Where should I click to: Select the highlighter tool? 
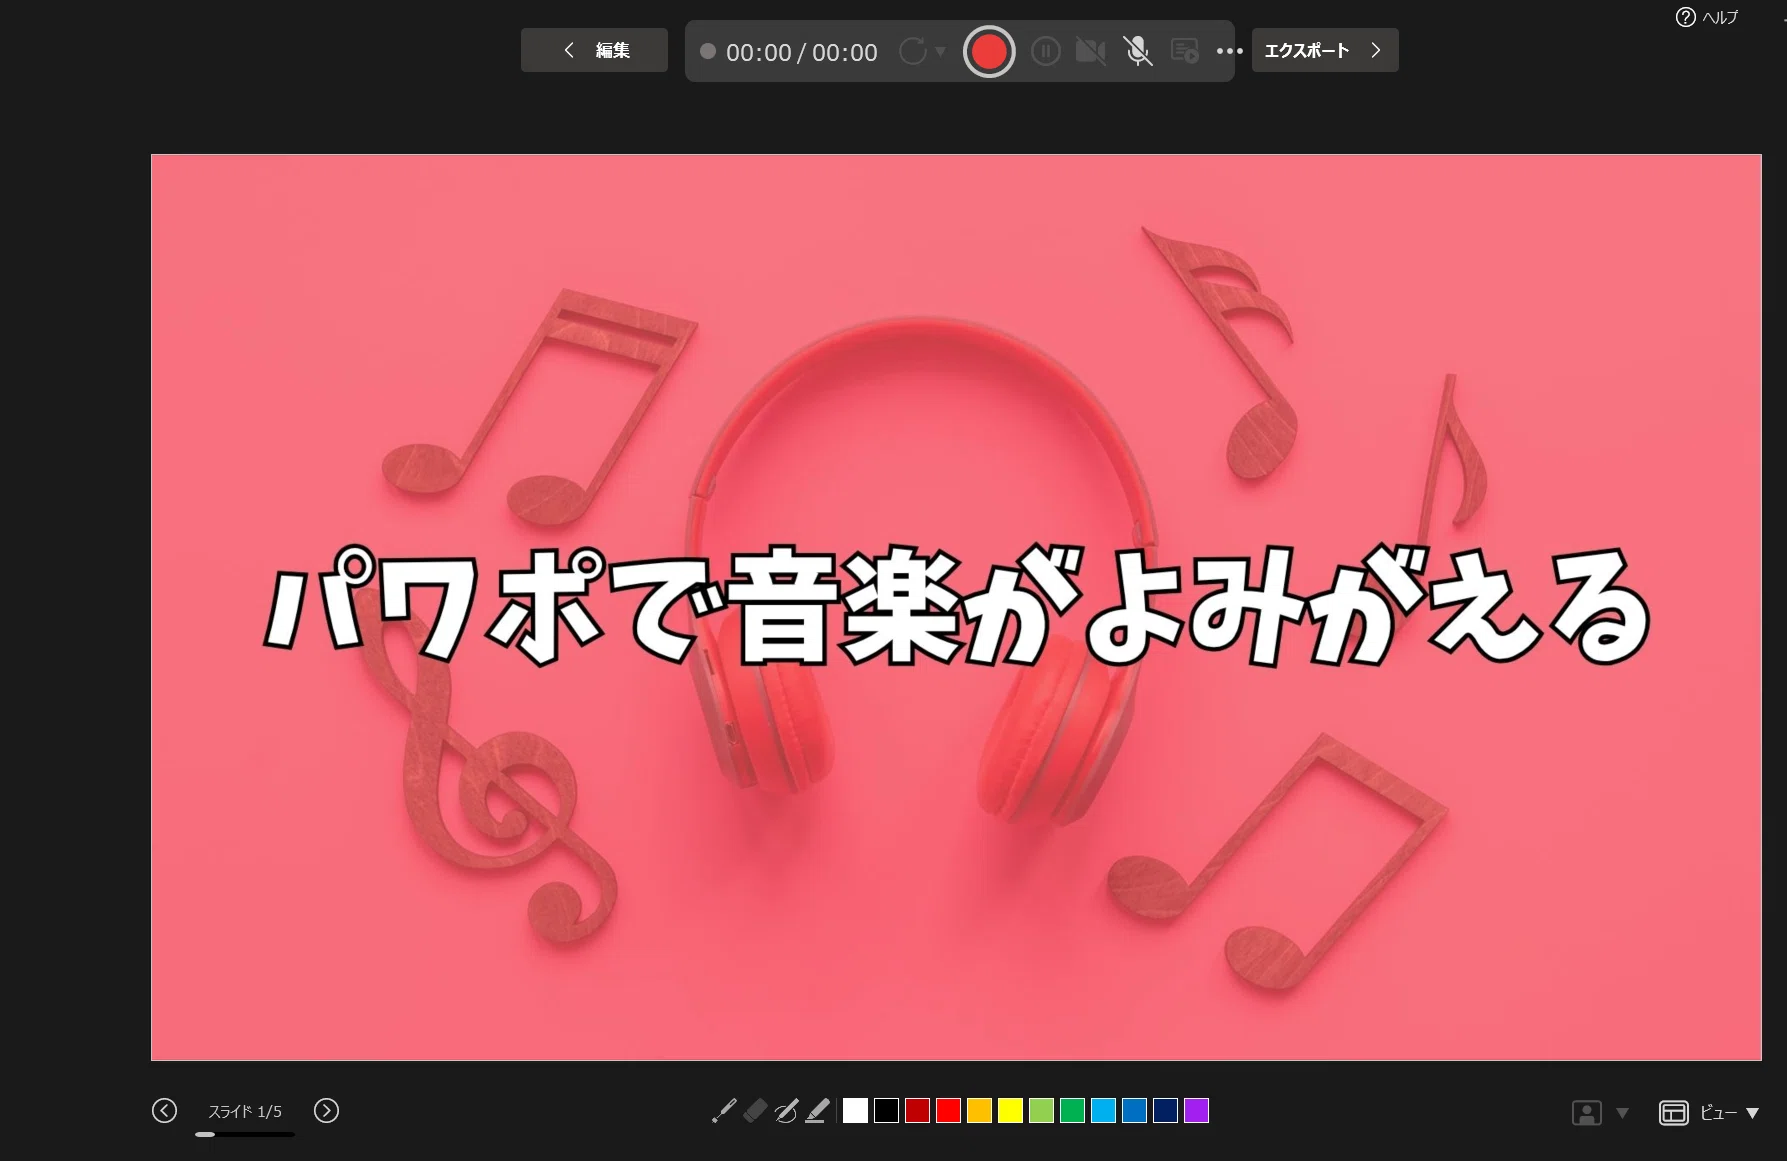817,1111
